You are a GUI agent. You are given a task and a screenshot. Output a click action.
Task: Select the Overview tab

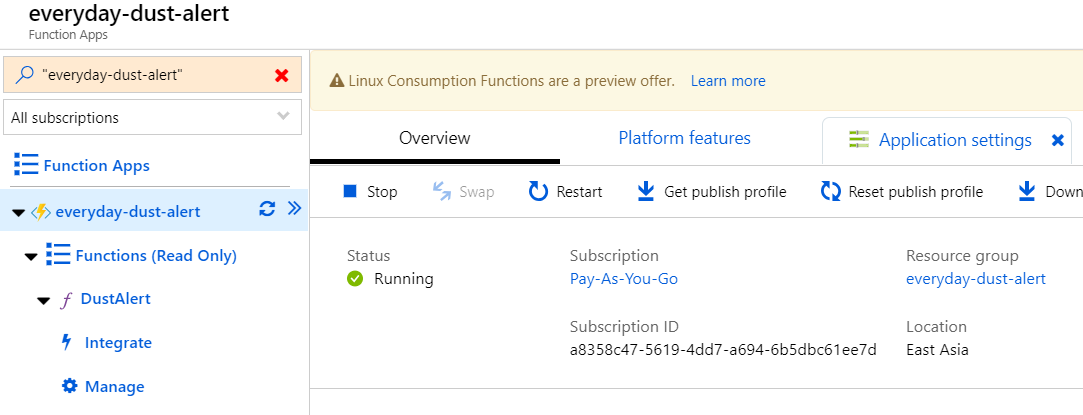434,138
